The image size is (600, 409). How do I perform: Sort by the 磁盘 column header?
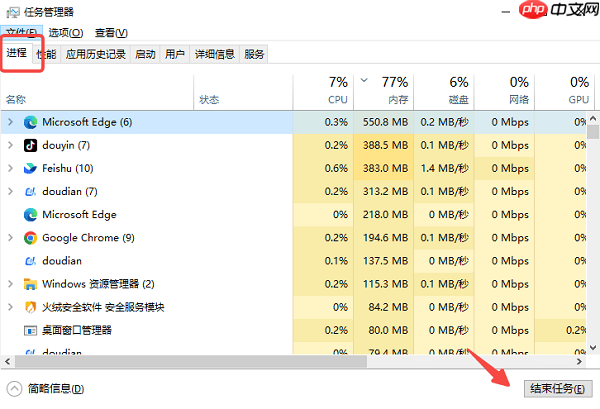click(x=444, y=91)
